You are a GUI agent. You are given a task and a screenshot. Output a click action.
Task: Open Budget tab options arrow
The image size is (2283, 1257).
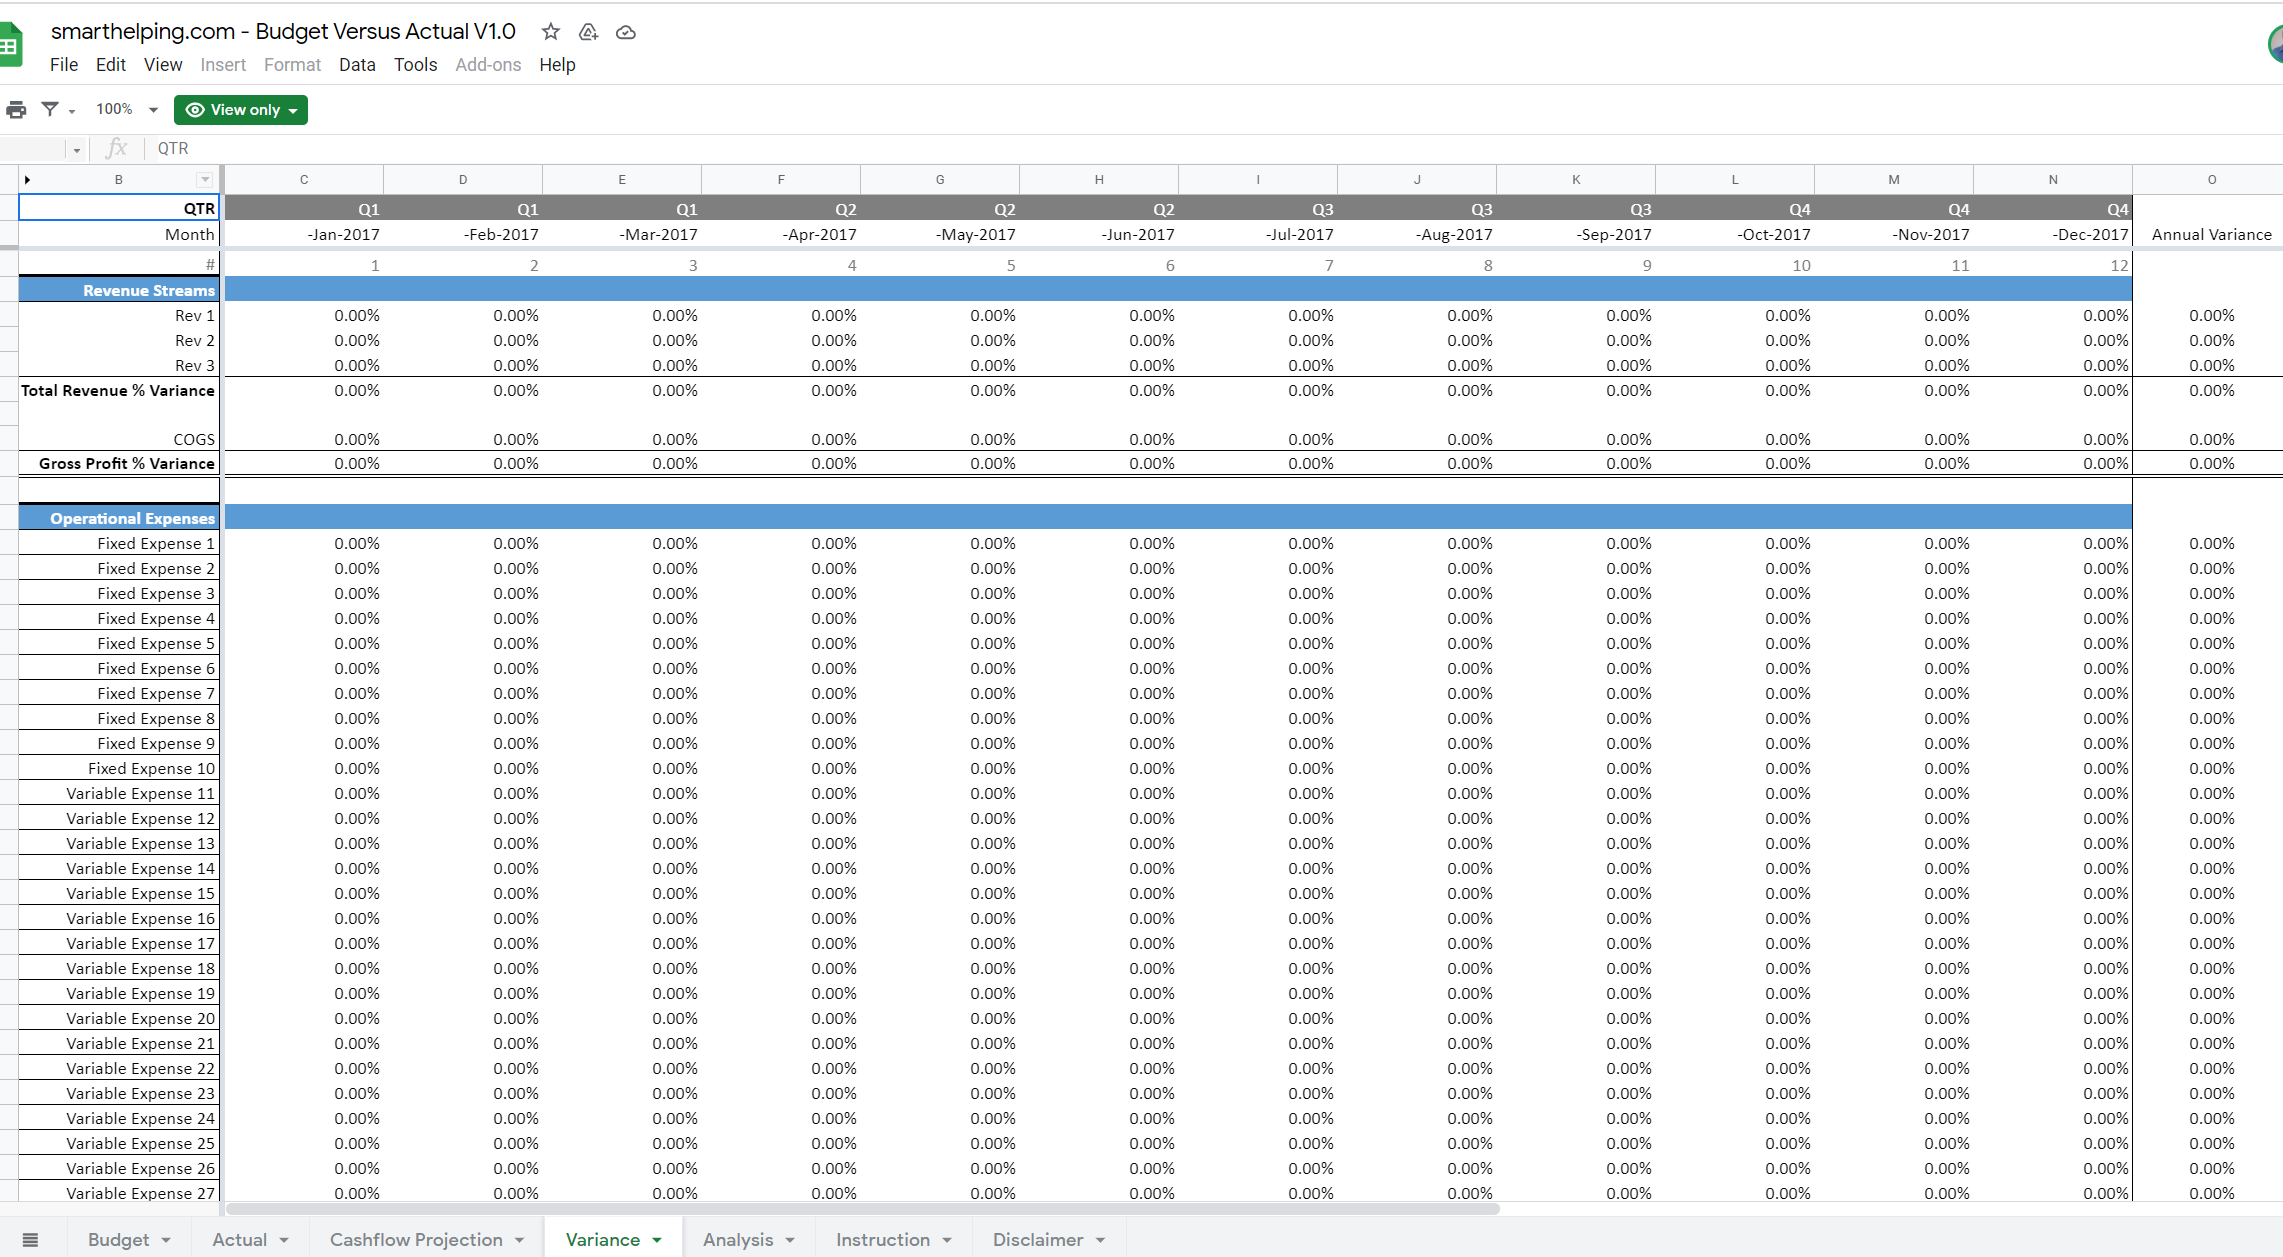click(166, 1240)
